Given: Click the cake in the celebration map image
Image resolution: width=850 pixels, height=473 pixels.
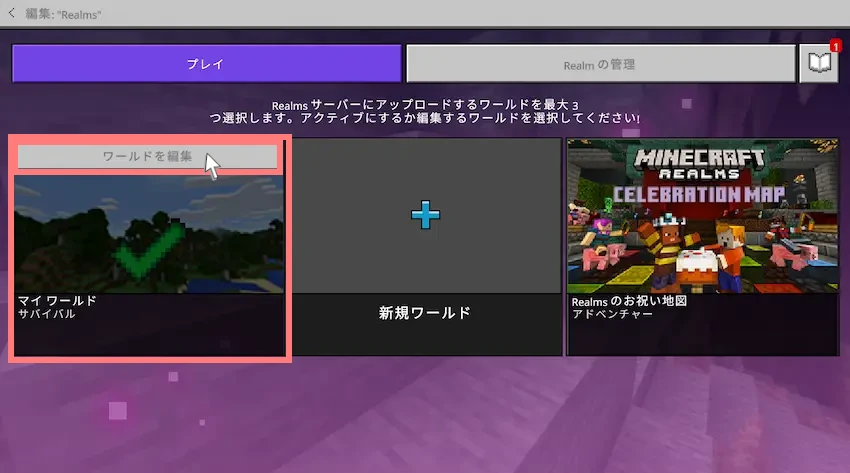Looking at the screenshot, I should click(692, 262).
